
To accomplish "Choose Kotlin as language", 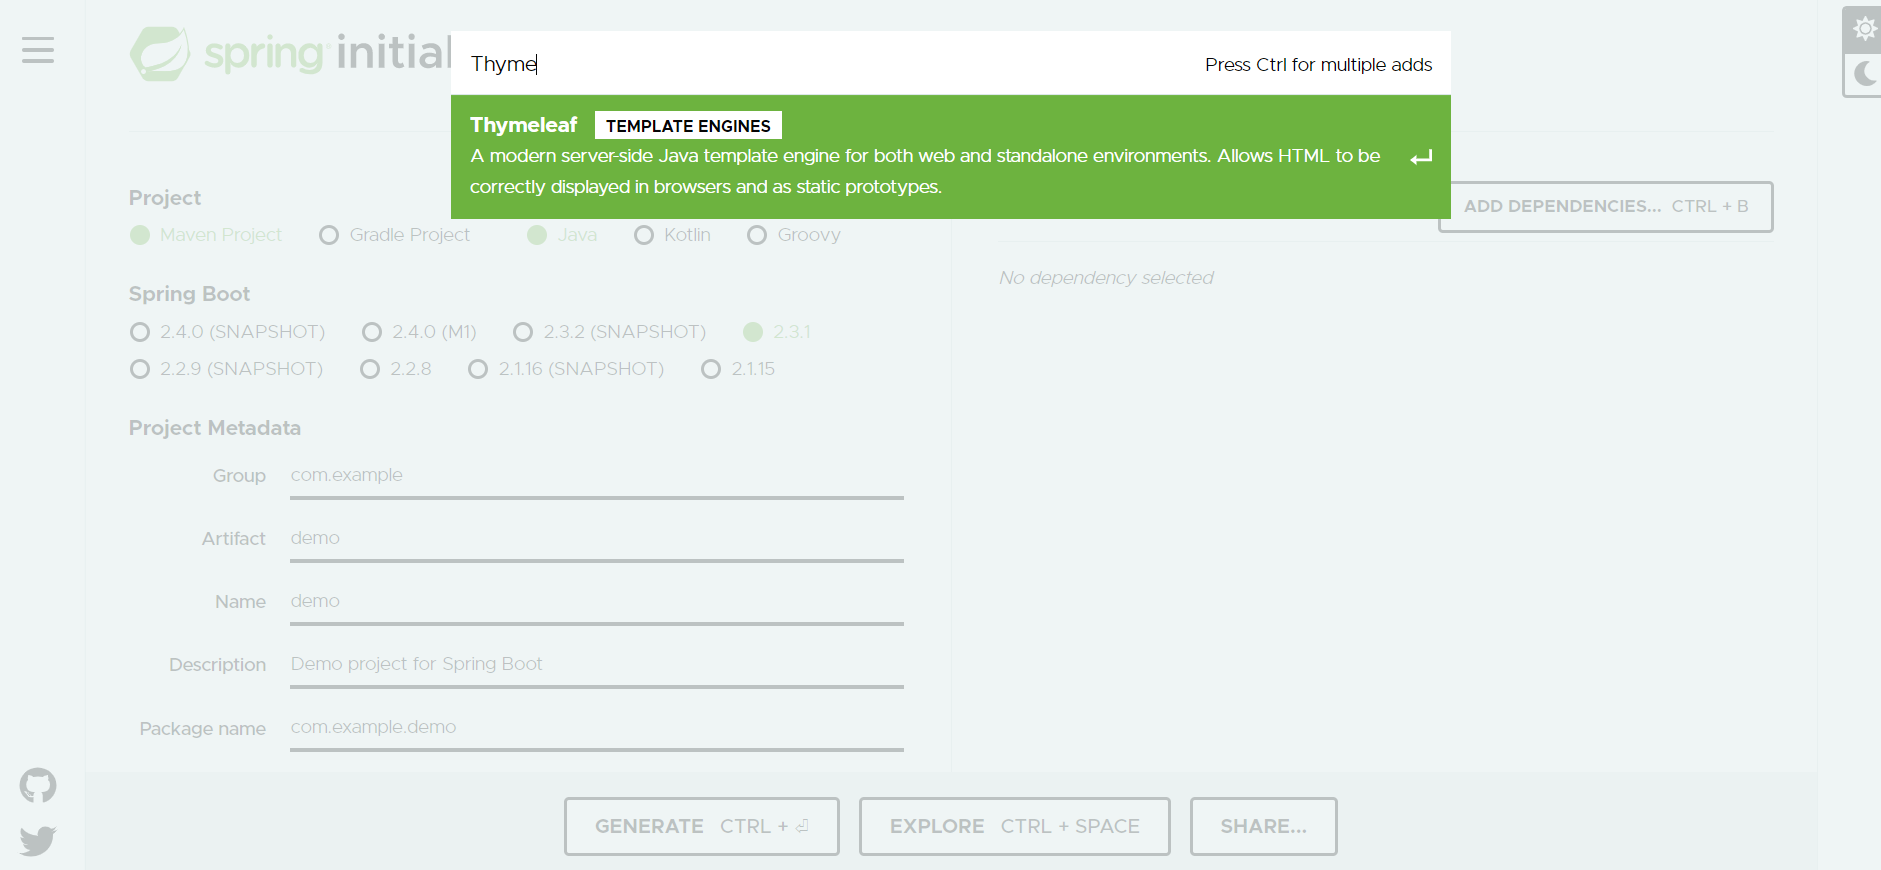I will point(672,235).
